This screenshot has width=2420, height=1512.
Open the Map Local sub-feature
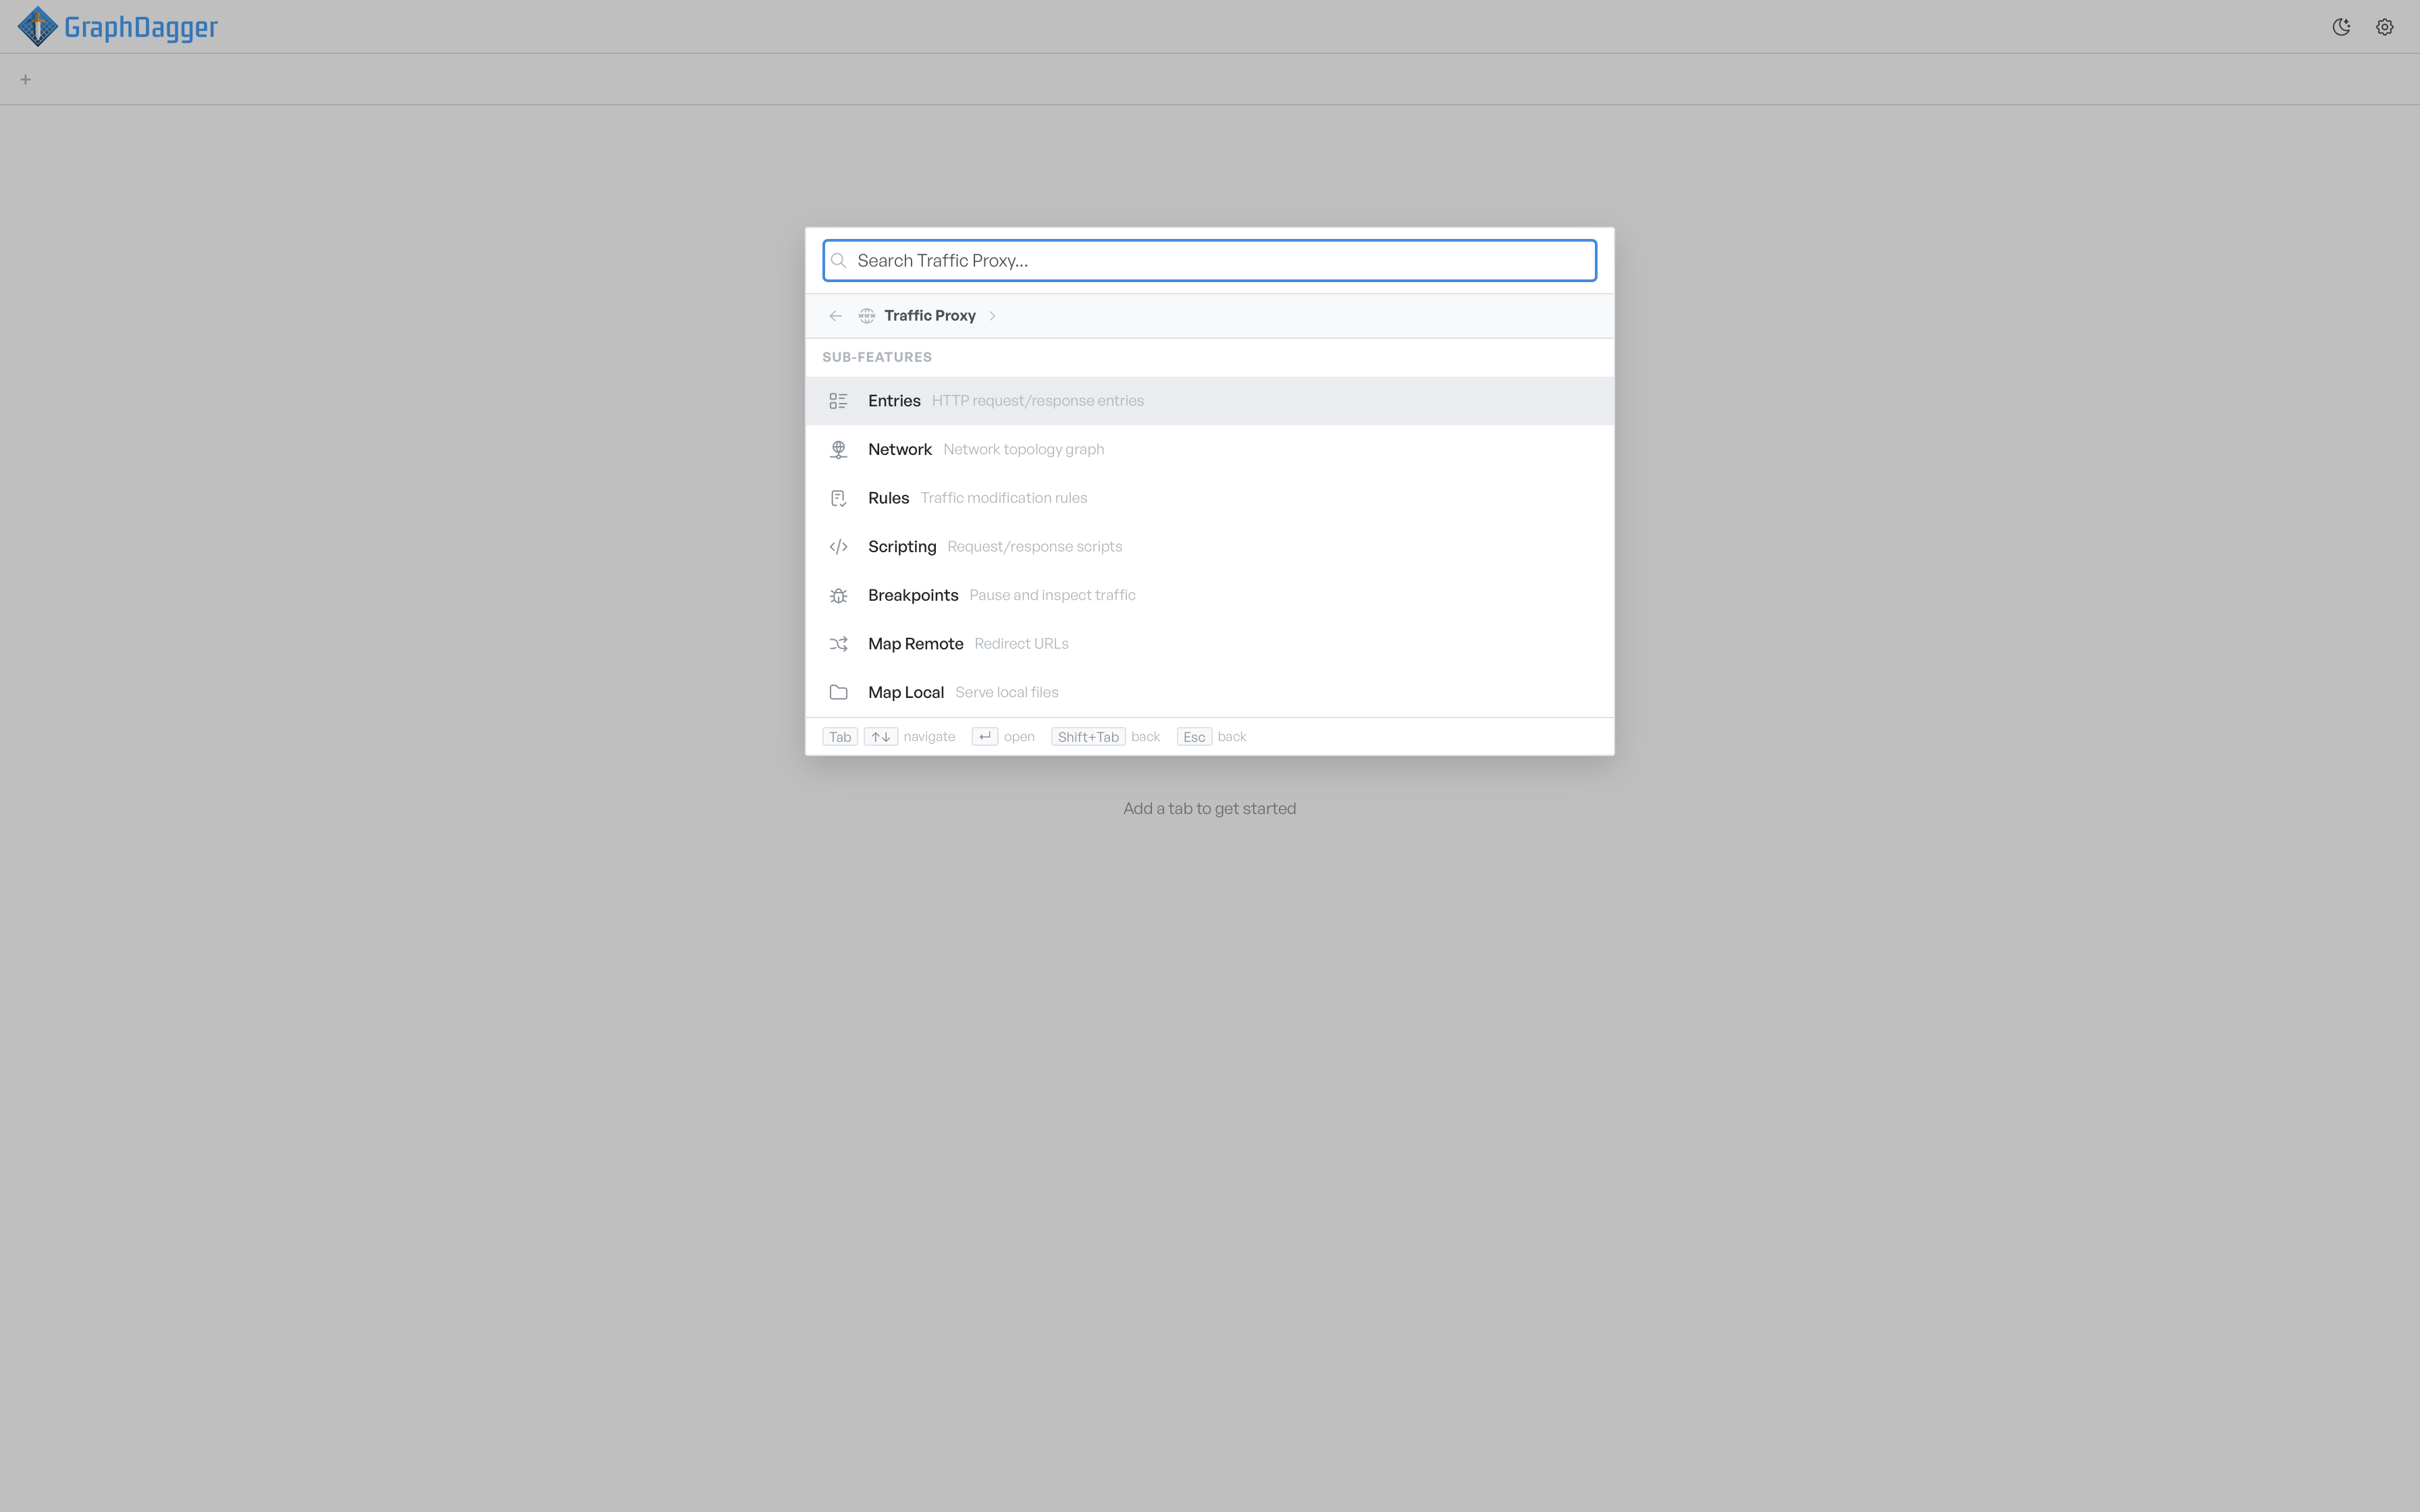click(1209, 692)
